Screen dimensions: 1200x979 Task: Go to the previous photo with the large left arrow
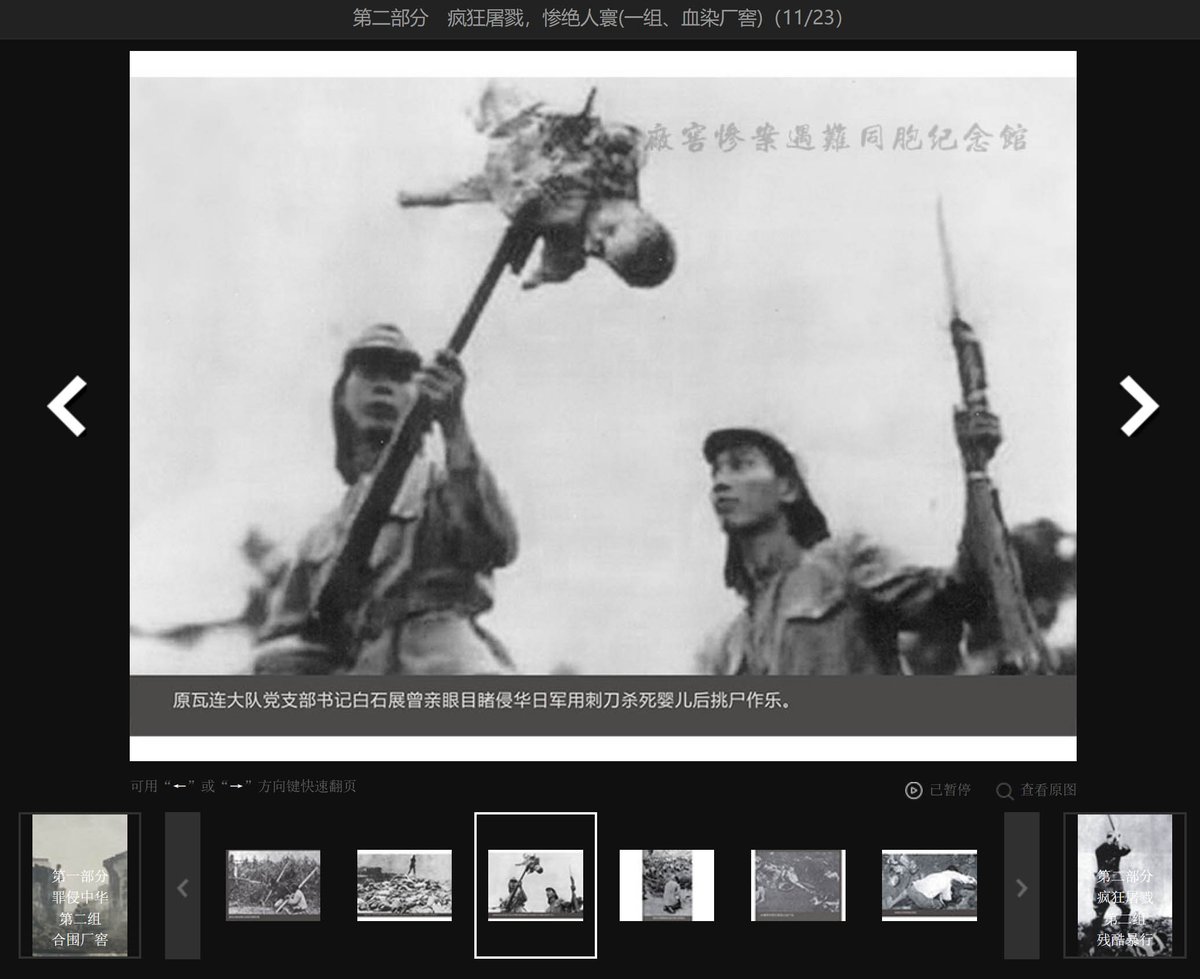point(67,406)
